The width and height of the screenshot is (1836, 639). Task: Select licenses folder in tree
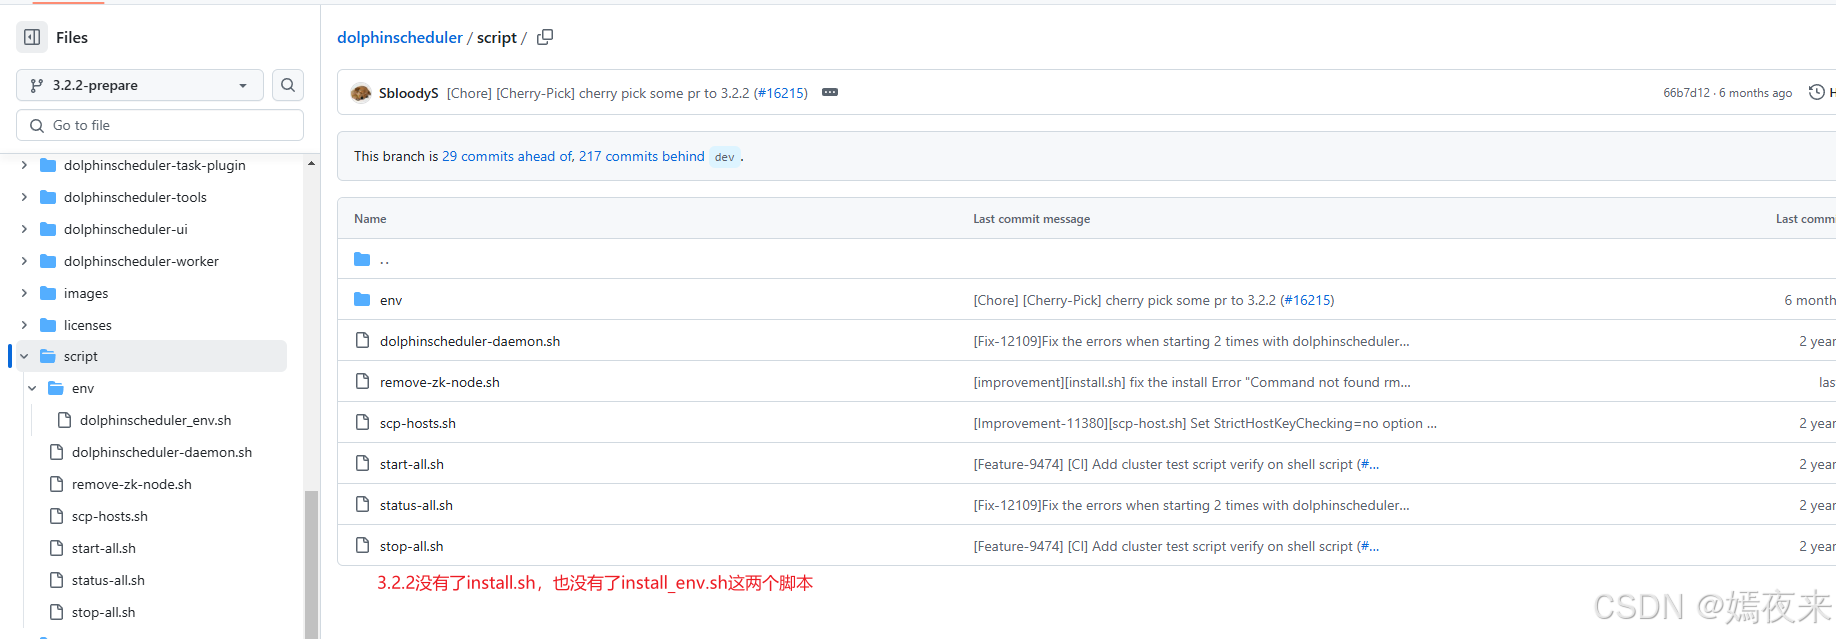point(88,325)
